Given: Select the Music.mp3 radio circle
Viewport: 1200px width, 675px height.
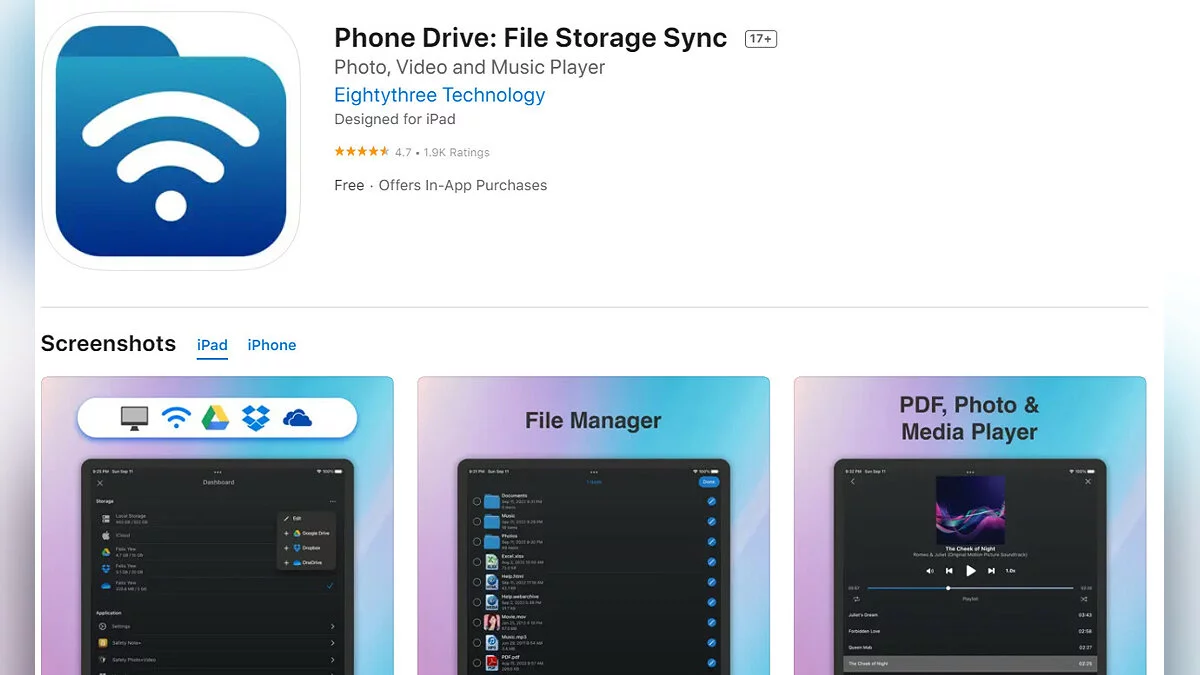Looking at the screenshot, I should [477, 643].
